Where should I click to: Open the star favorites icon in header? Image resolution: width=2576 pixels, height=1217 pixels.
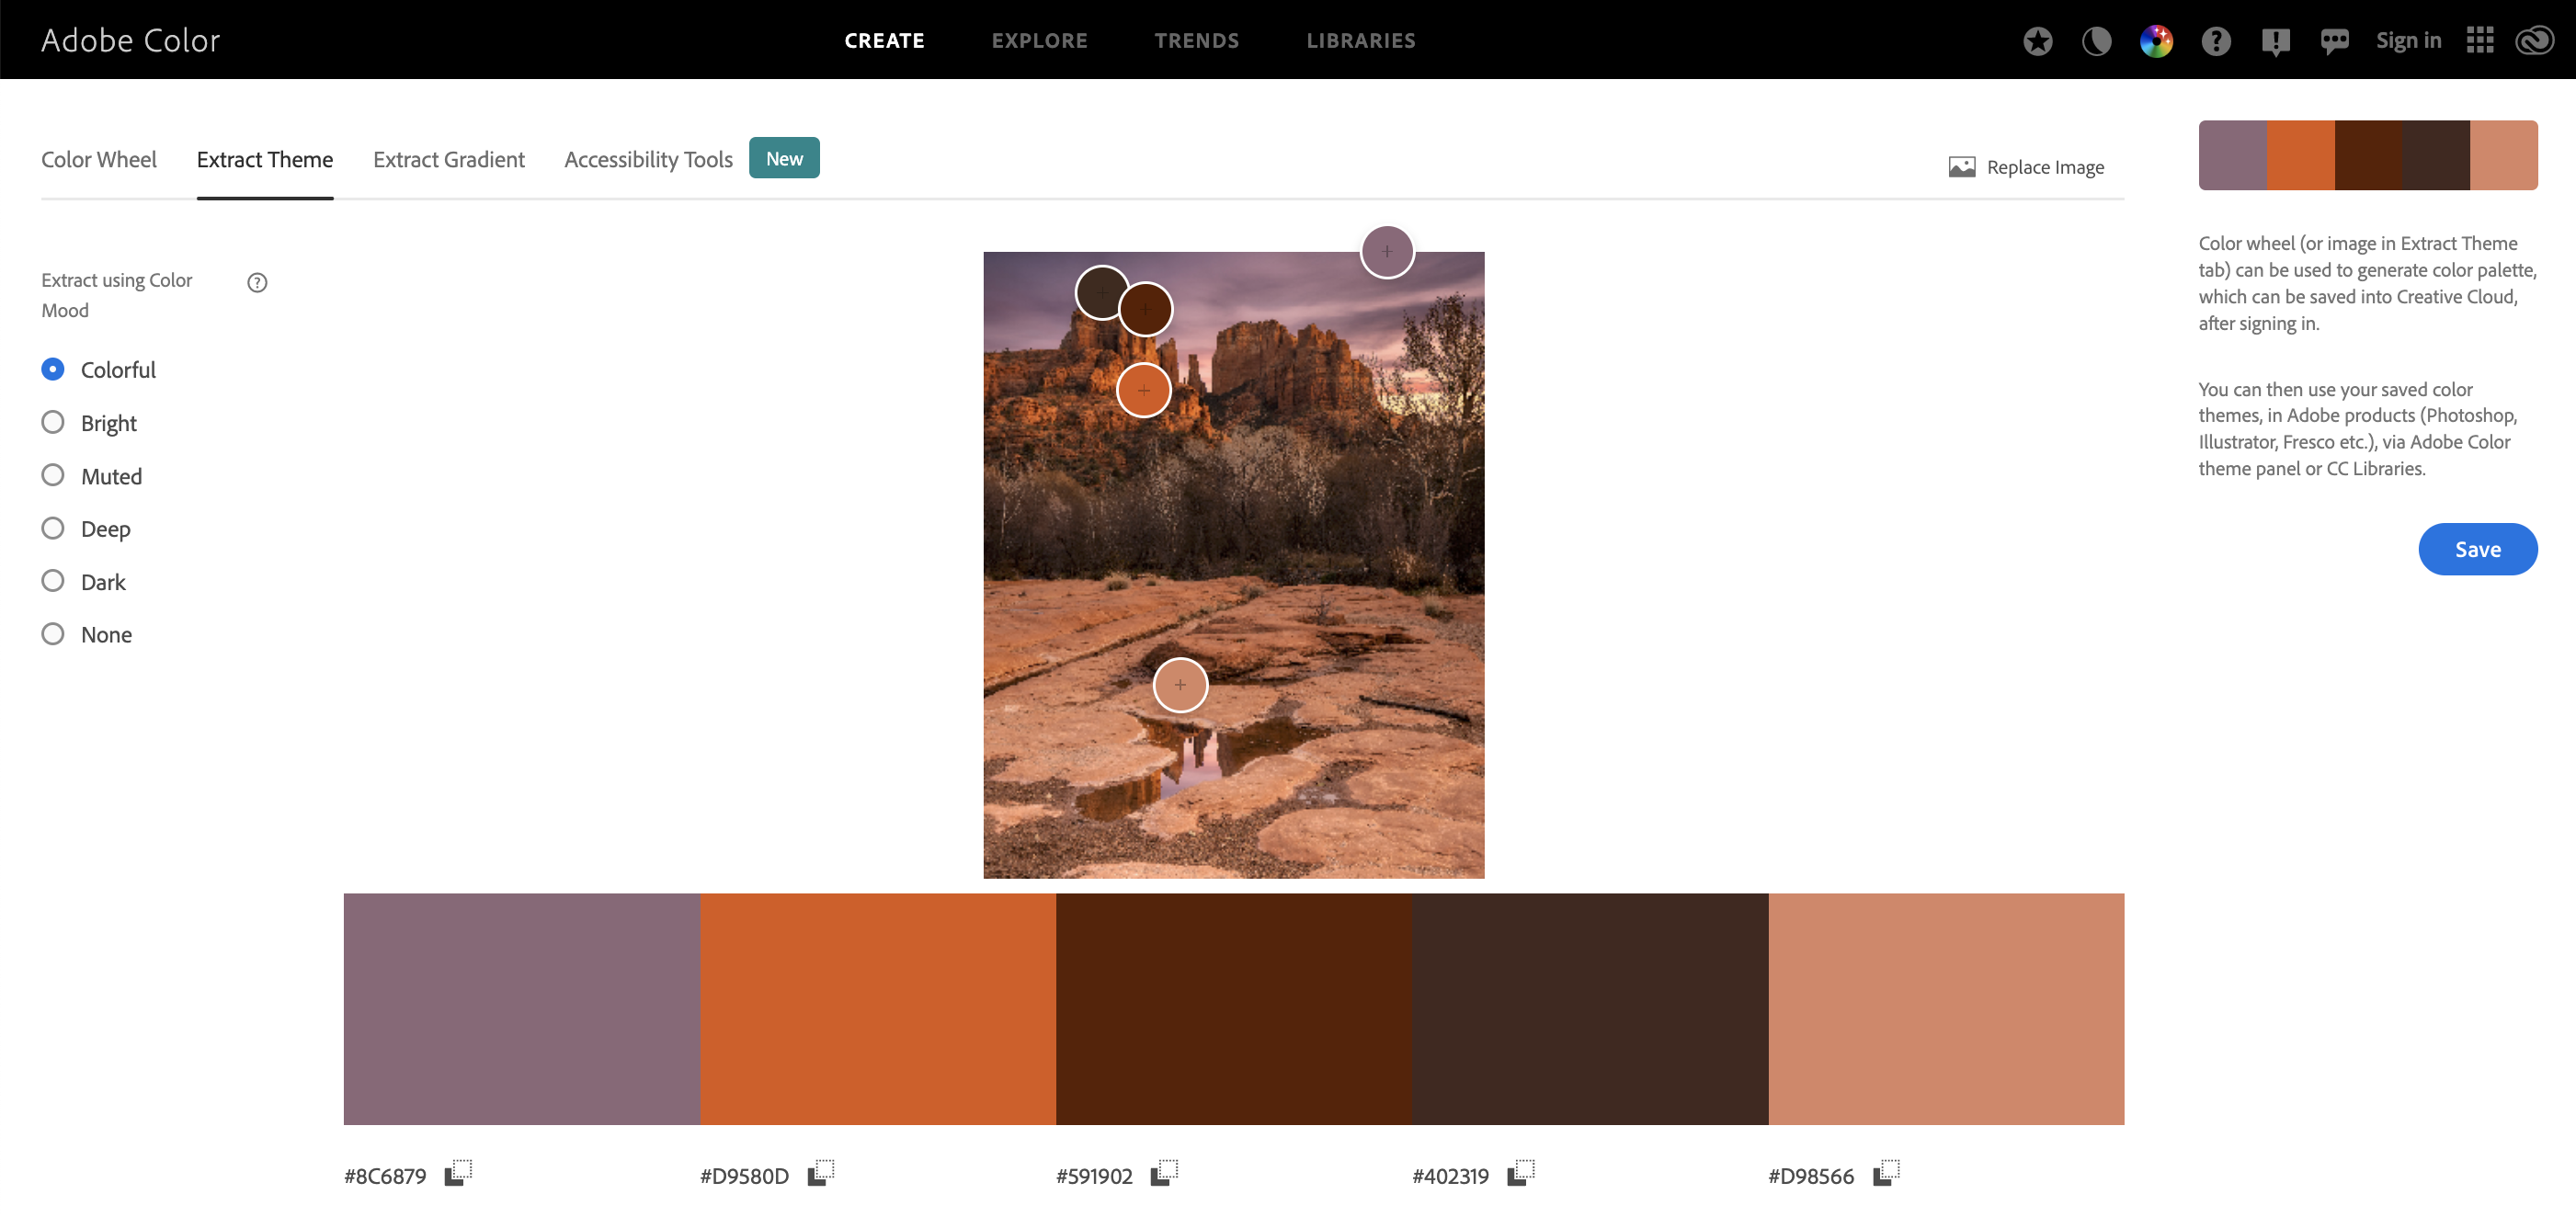coord(2037,41)
